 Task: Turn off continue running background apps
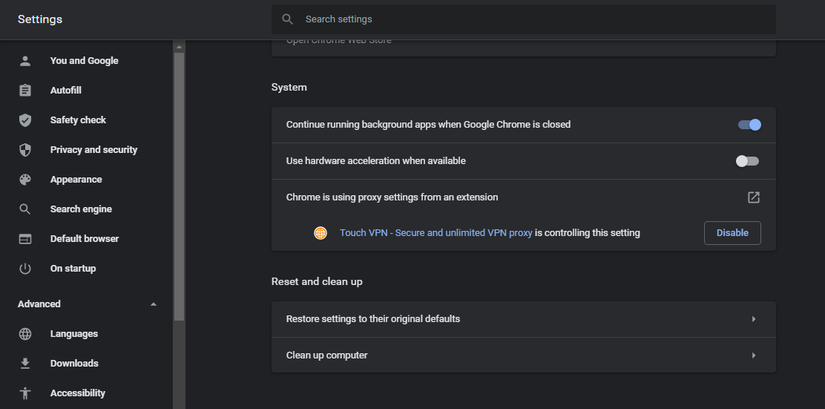tap(749, 125)
